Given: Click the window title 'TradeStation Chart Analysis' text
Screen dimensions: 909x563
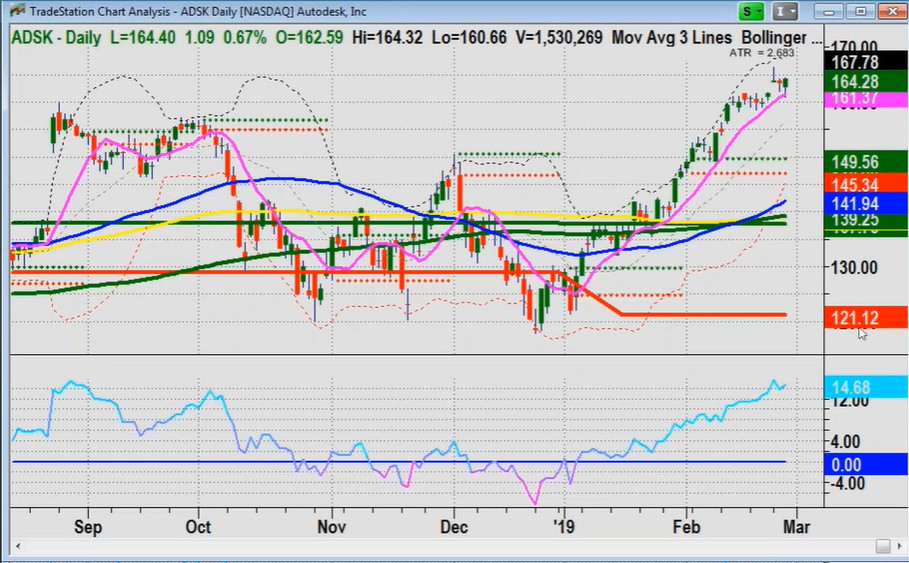Looking at the screenshot, I should (x=100, y=11).
